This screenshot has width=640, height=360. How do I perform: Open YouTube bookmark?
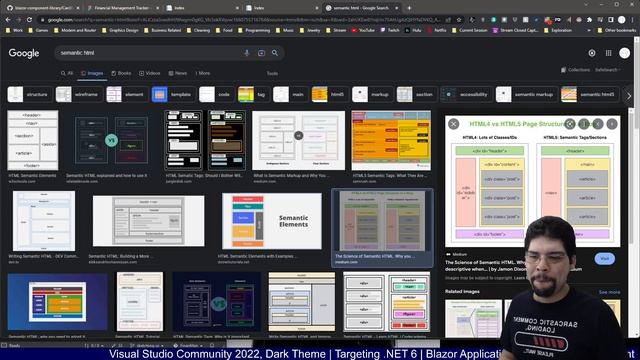(x=363, y=30)
